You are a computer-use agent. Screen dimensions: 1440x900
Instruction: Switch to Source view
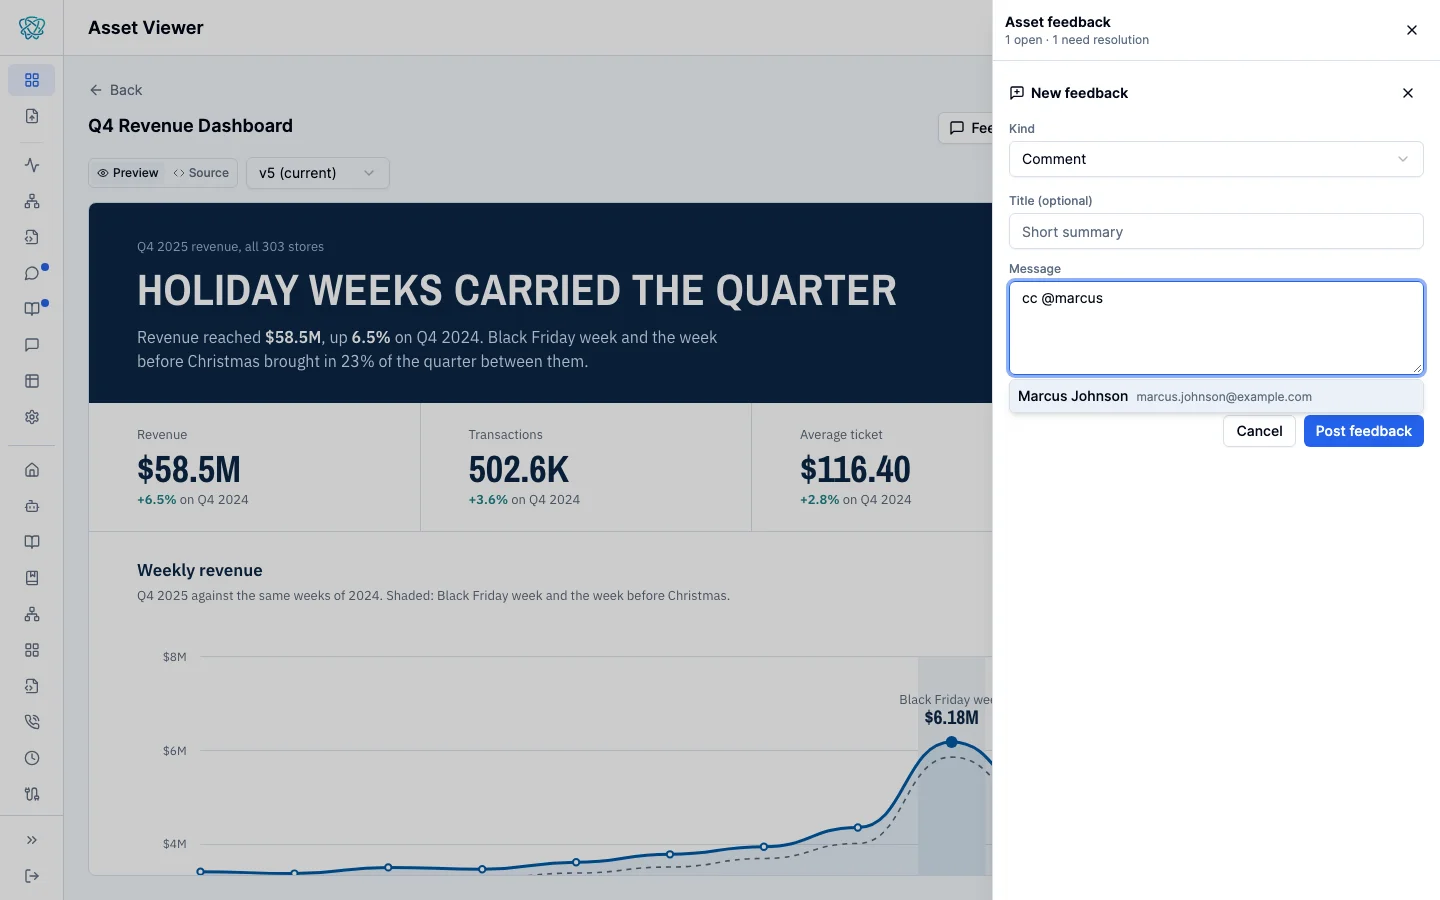201,173
